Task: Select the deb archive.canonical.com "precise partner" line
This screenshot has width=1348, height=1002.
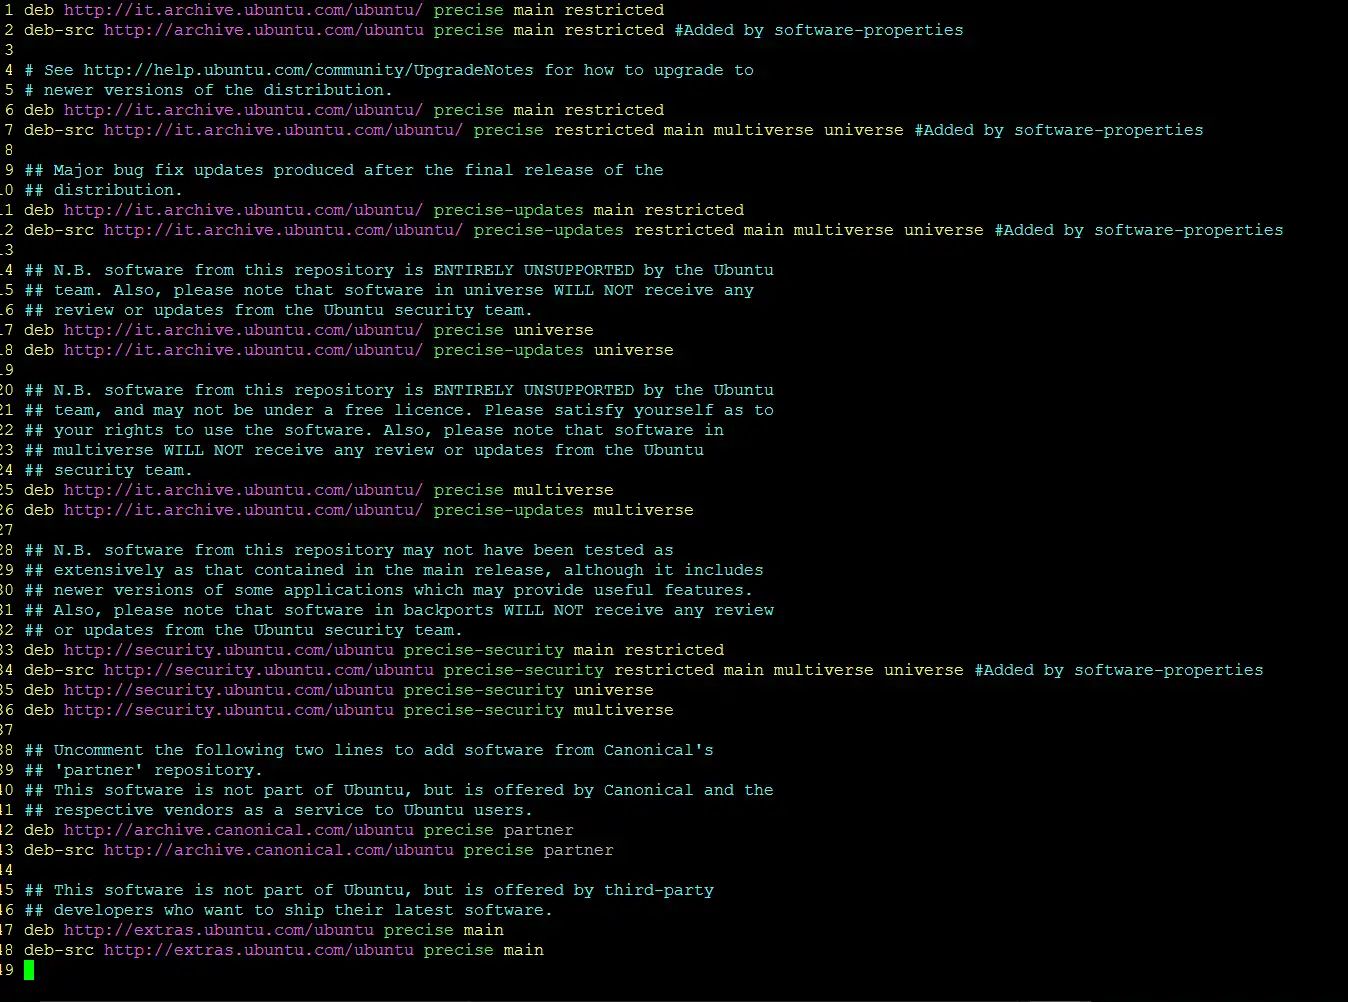Action: coord(299,830)
